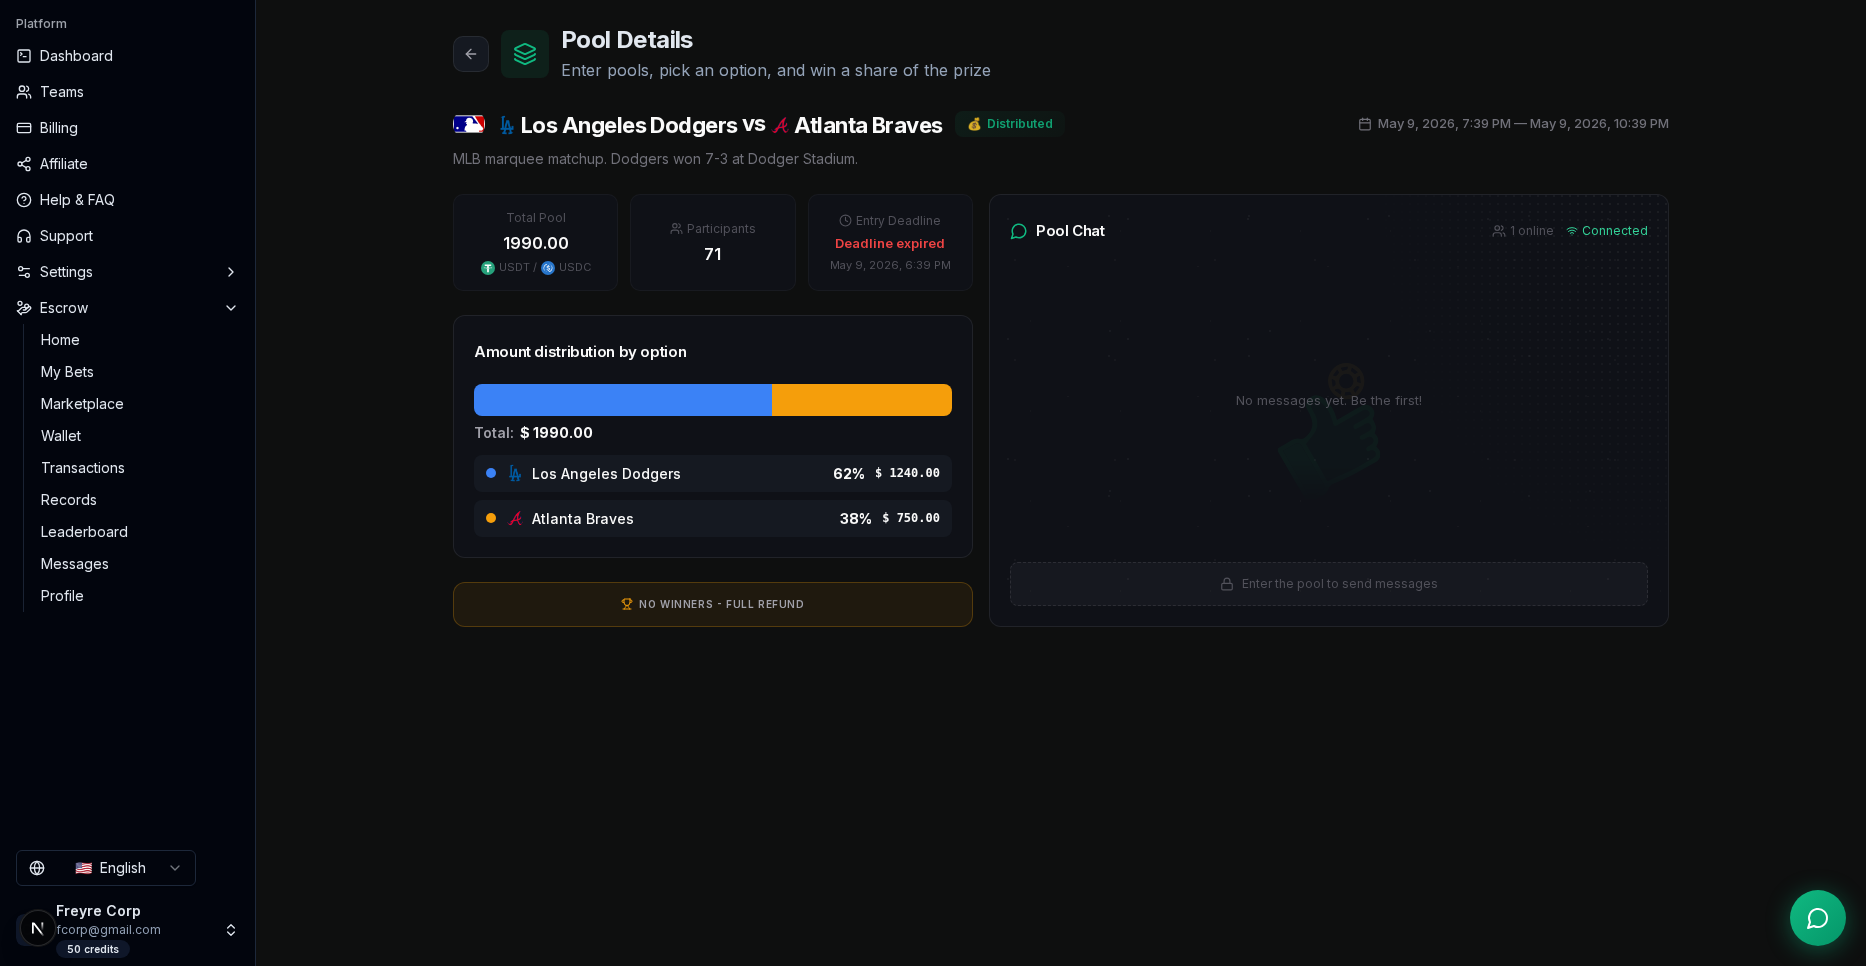
Task: Click the No Winners Full Refund banner
Action: [713, 604]
